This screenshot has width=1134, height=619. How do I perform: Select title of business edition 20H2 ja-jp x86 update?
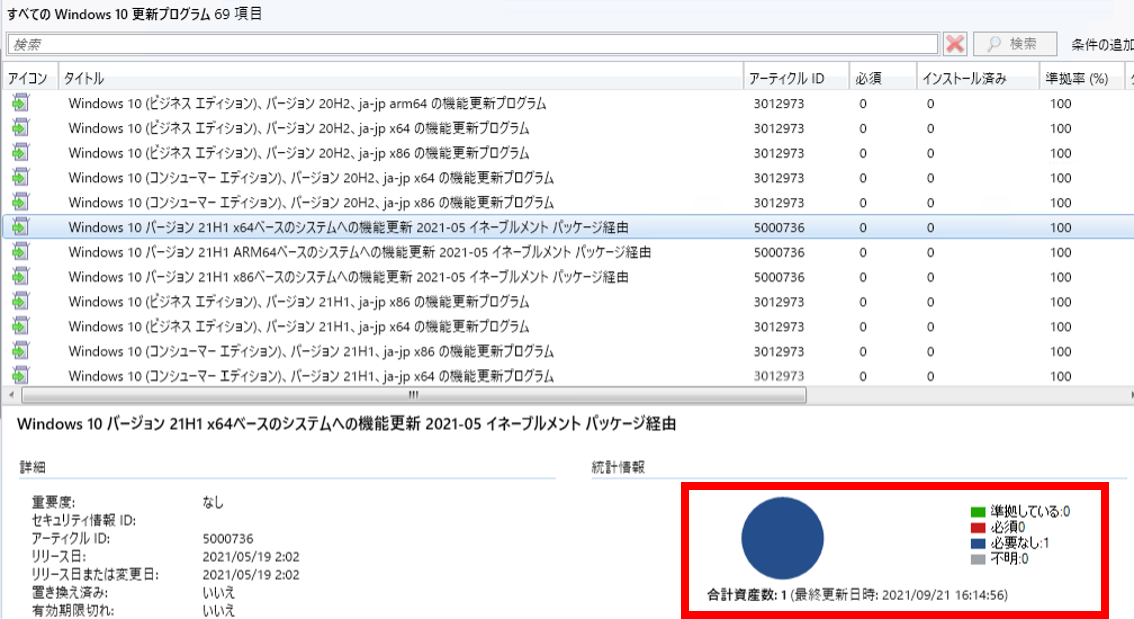[299, 153]
